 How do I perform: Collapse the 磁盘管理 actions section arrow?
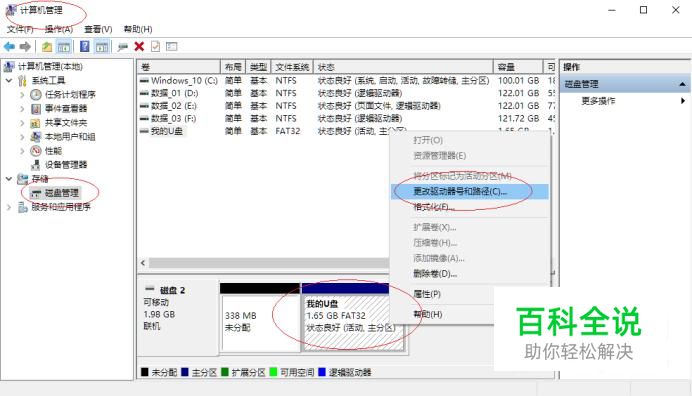(x=682, y=84)
